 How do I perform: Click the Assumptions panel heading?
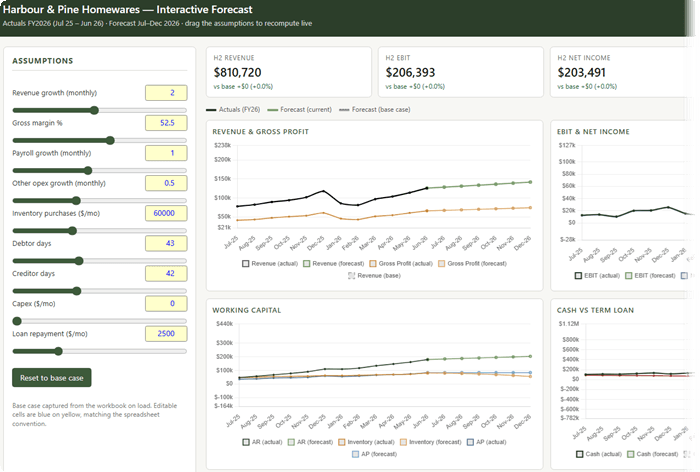pos(42,61)
